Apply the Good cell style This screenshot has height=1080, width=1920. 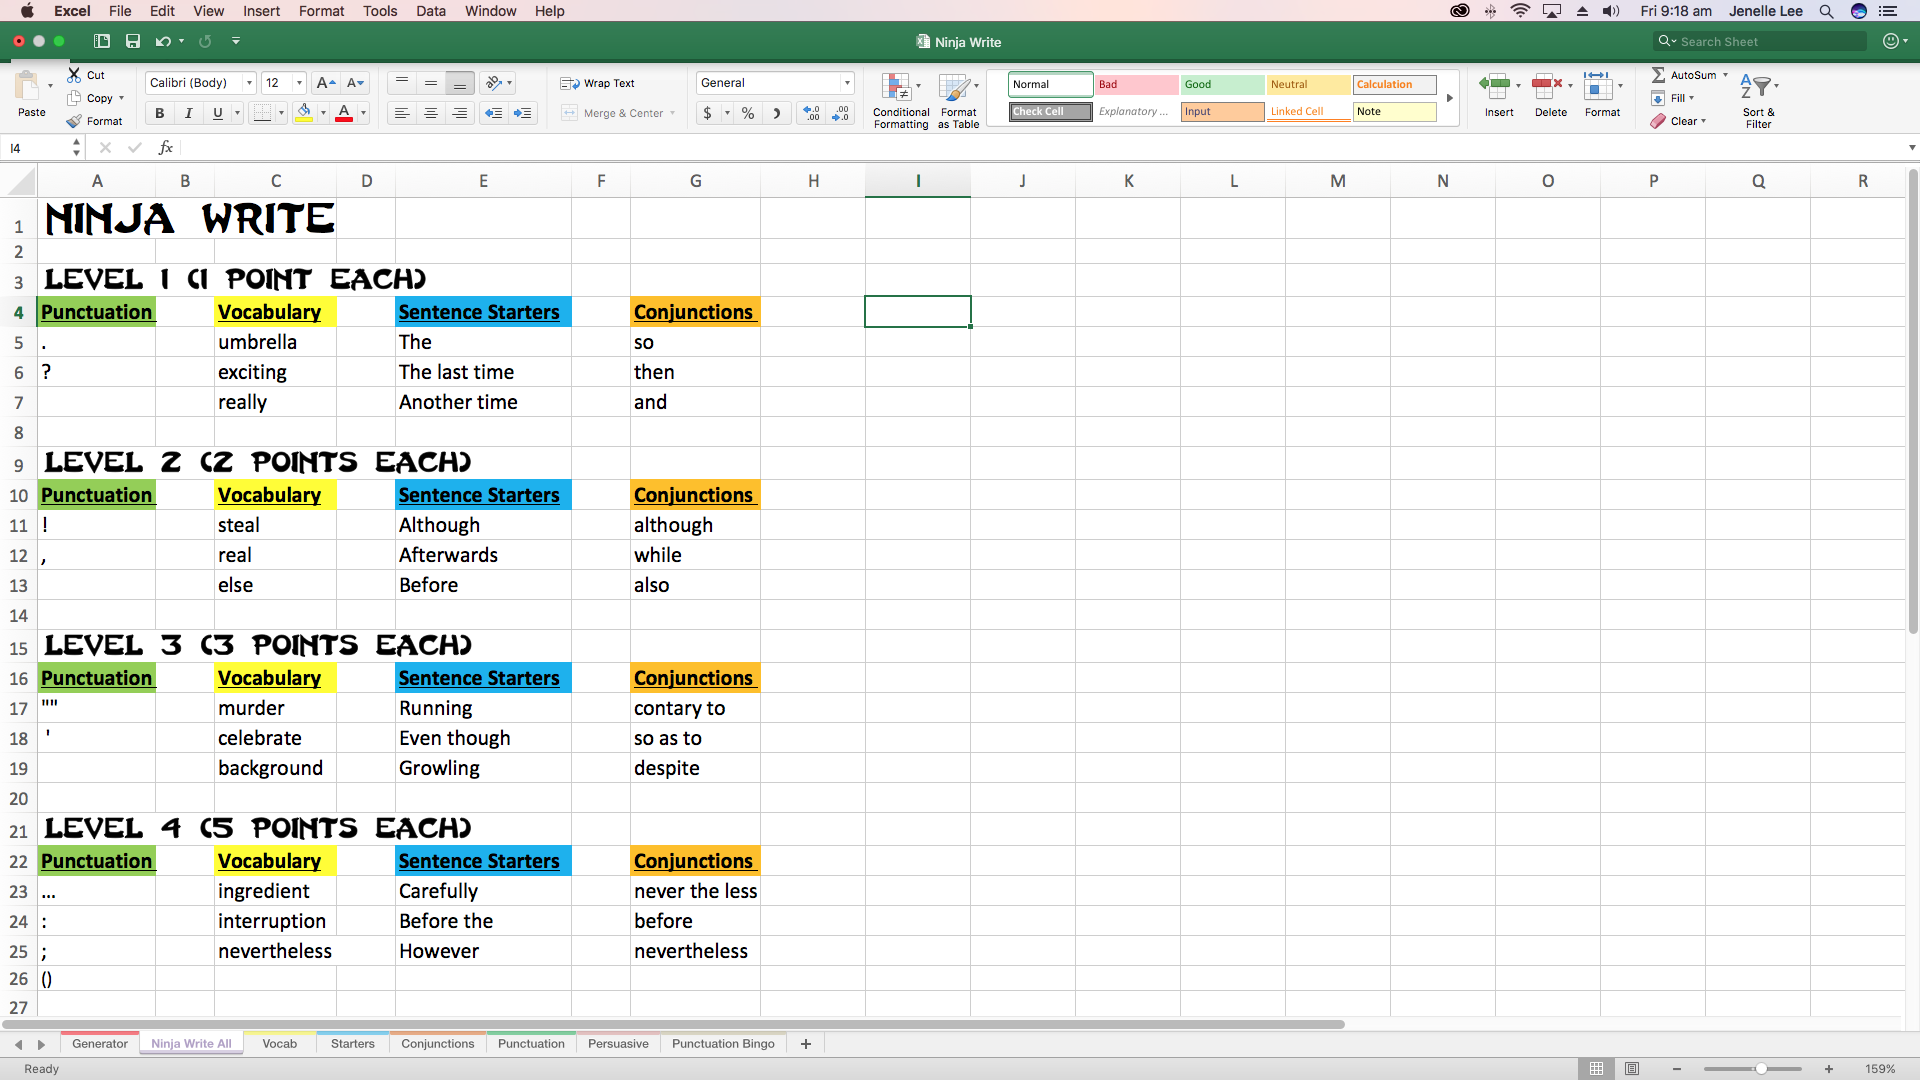coord(1222,84)
